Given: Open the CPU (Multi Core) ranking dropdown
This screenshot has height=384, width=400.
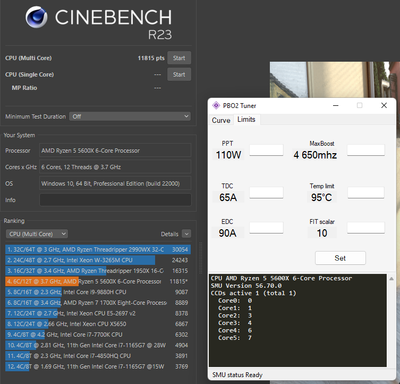Looking at the screenshot, I should (37, 234).
